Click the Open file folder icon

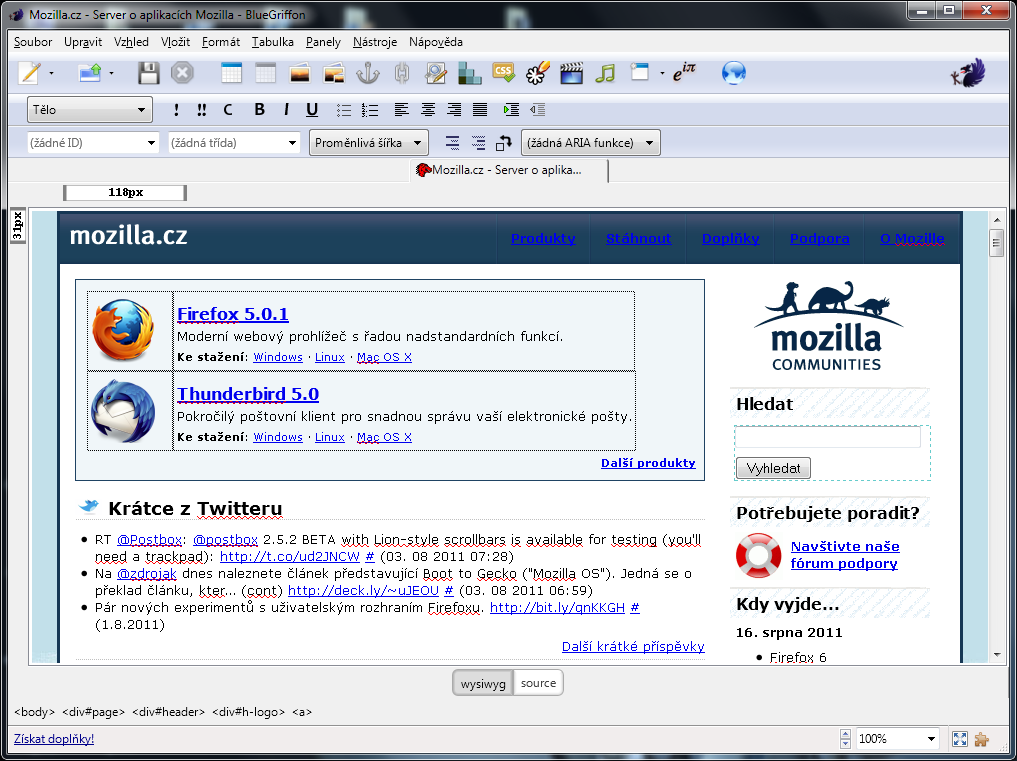pos(90,73)
